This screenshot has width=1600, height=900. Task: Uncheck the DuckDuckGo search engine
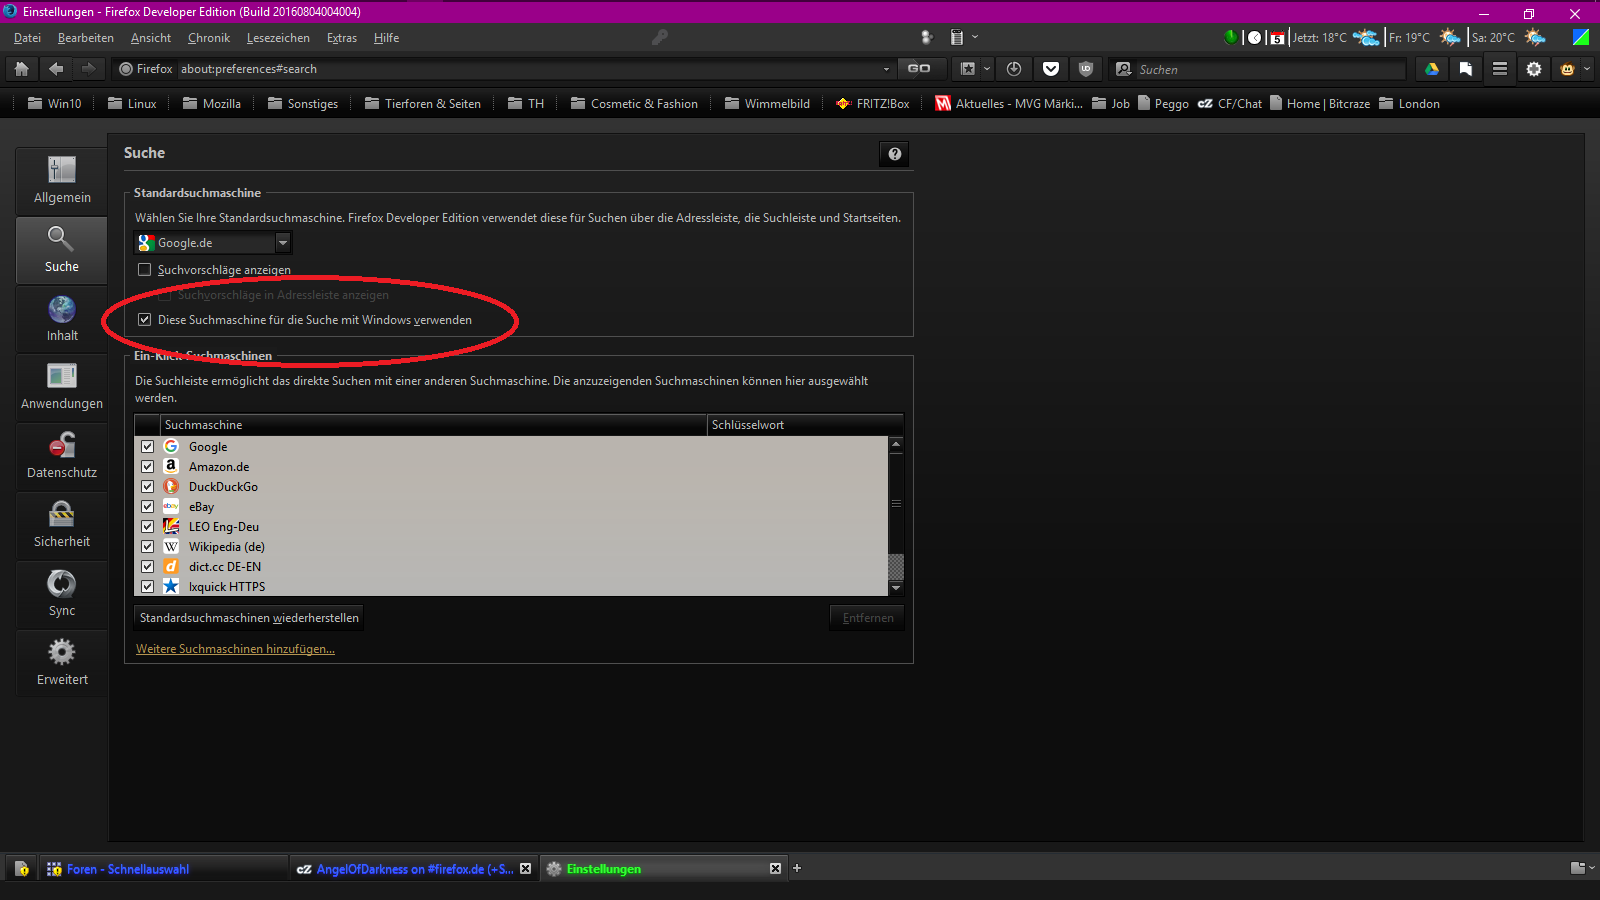(147, 487)
